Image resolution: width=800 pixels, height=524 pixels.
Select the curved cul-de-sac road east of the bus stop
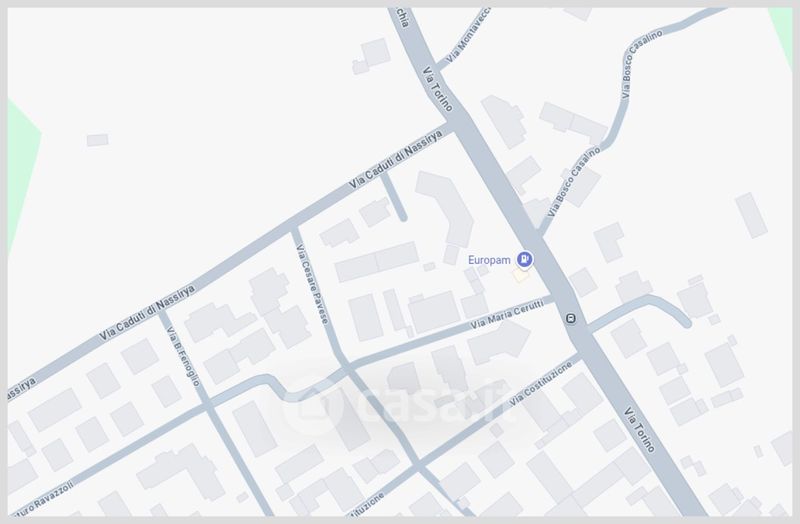pyautogui.click(x=640, y=309)
